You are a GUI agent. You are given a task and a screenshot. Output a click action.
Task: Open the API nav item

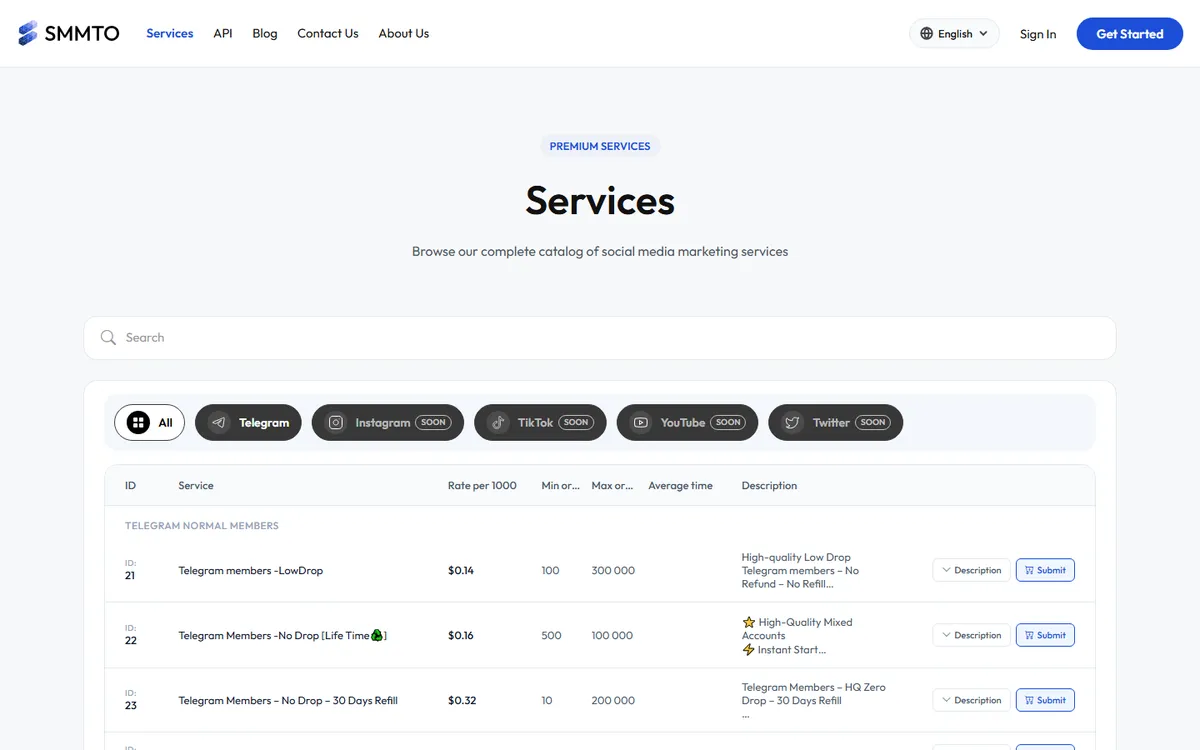pos(223,33)
